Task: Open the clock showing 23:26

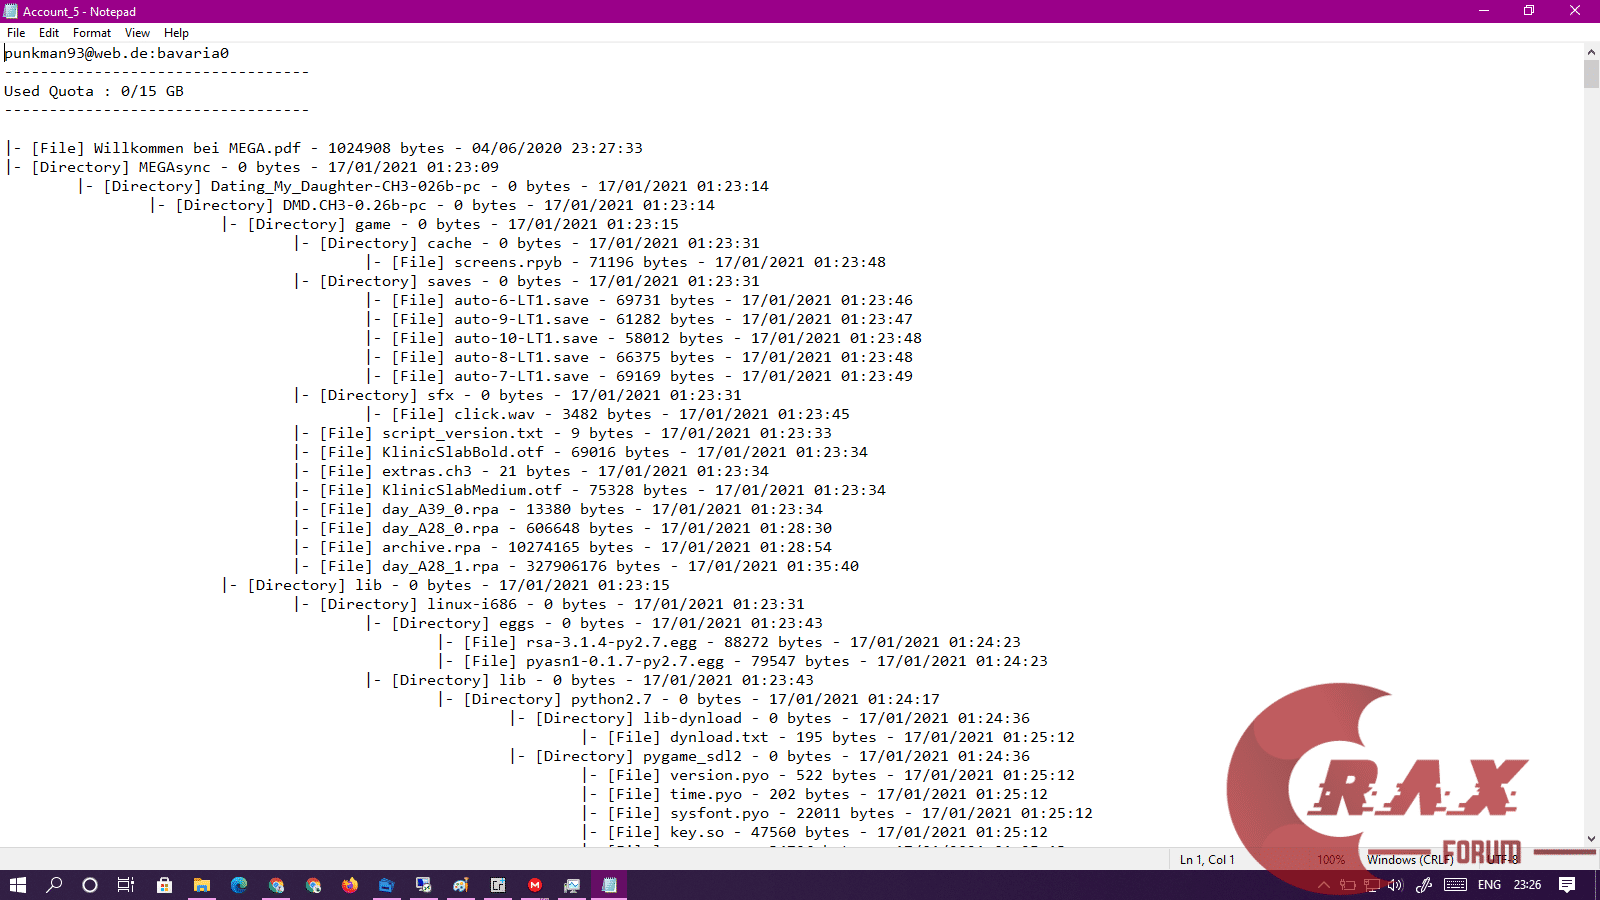Action: (1527, 885)
